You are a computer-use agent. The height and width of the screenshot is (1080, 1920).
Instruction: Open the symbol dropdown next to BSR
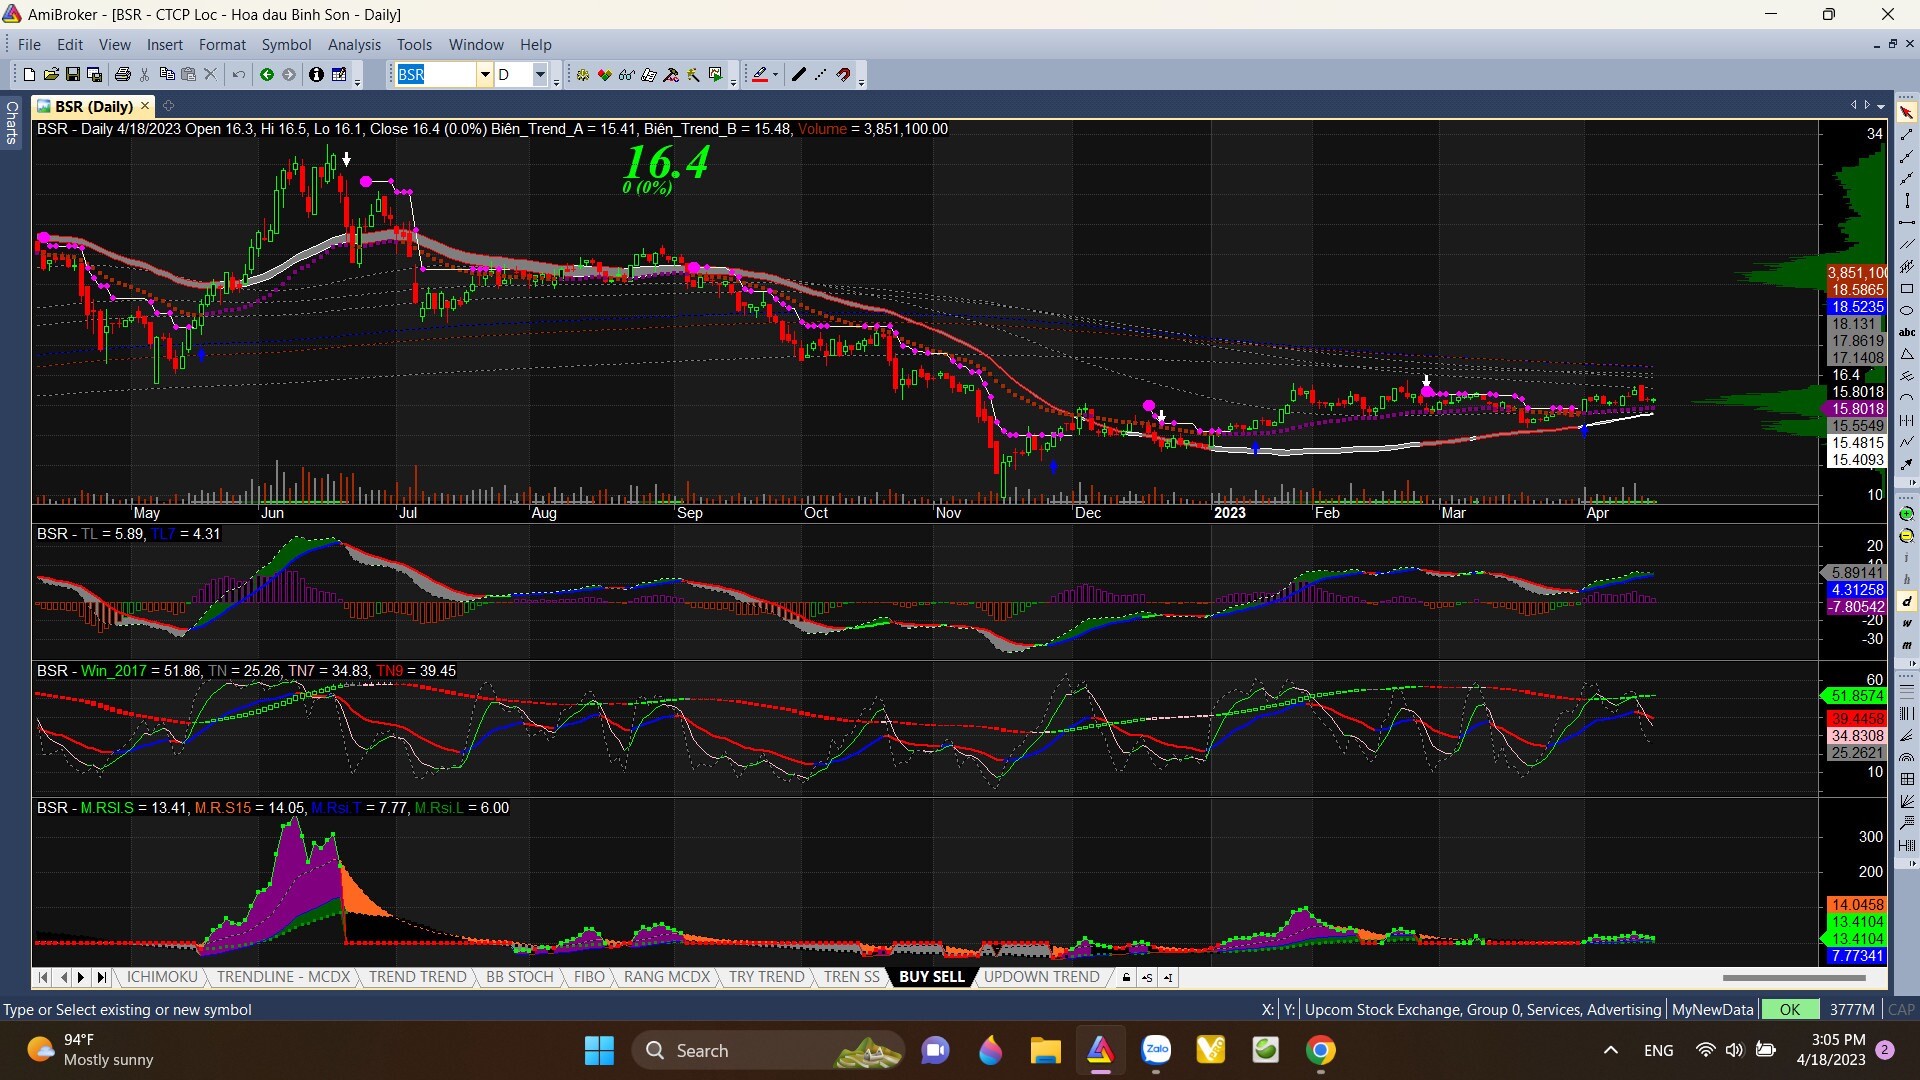[484, 75]
